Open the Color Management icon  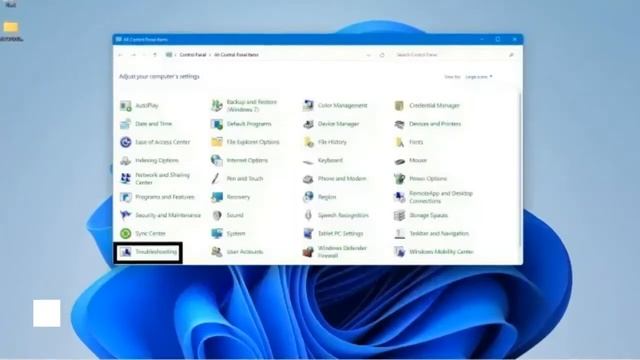click(308, 106)
